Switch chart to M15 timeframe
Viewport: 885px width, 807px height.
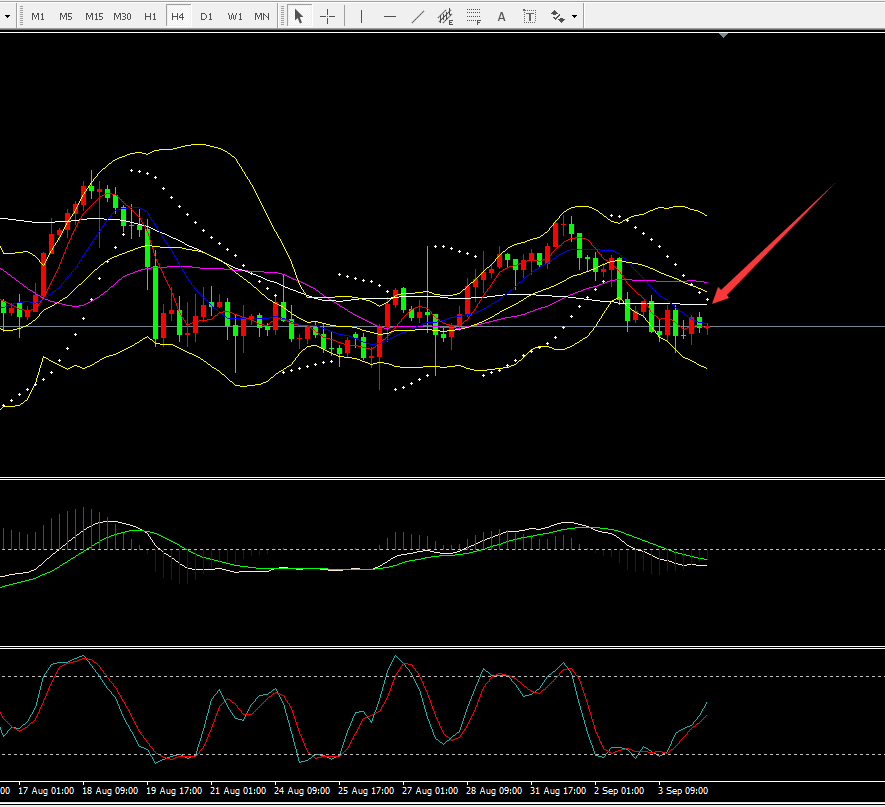tap(94, 16)
